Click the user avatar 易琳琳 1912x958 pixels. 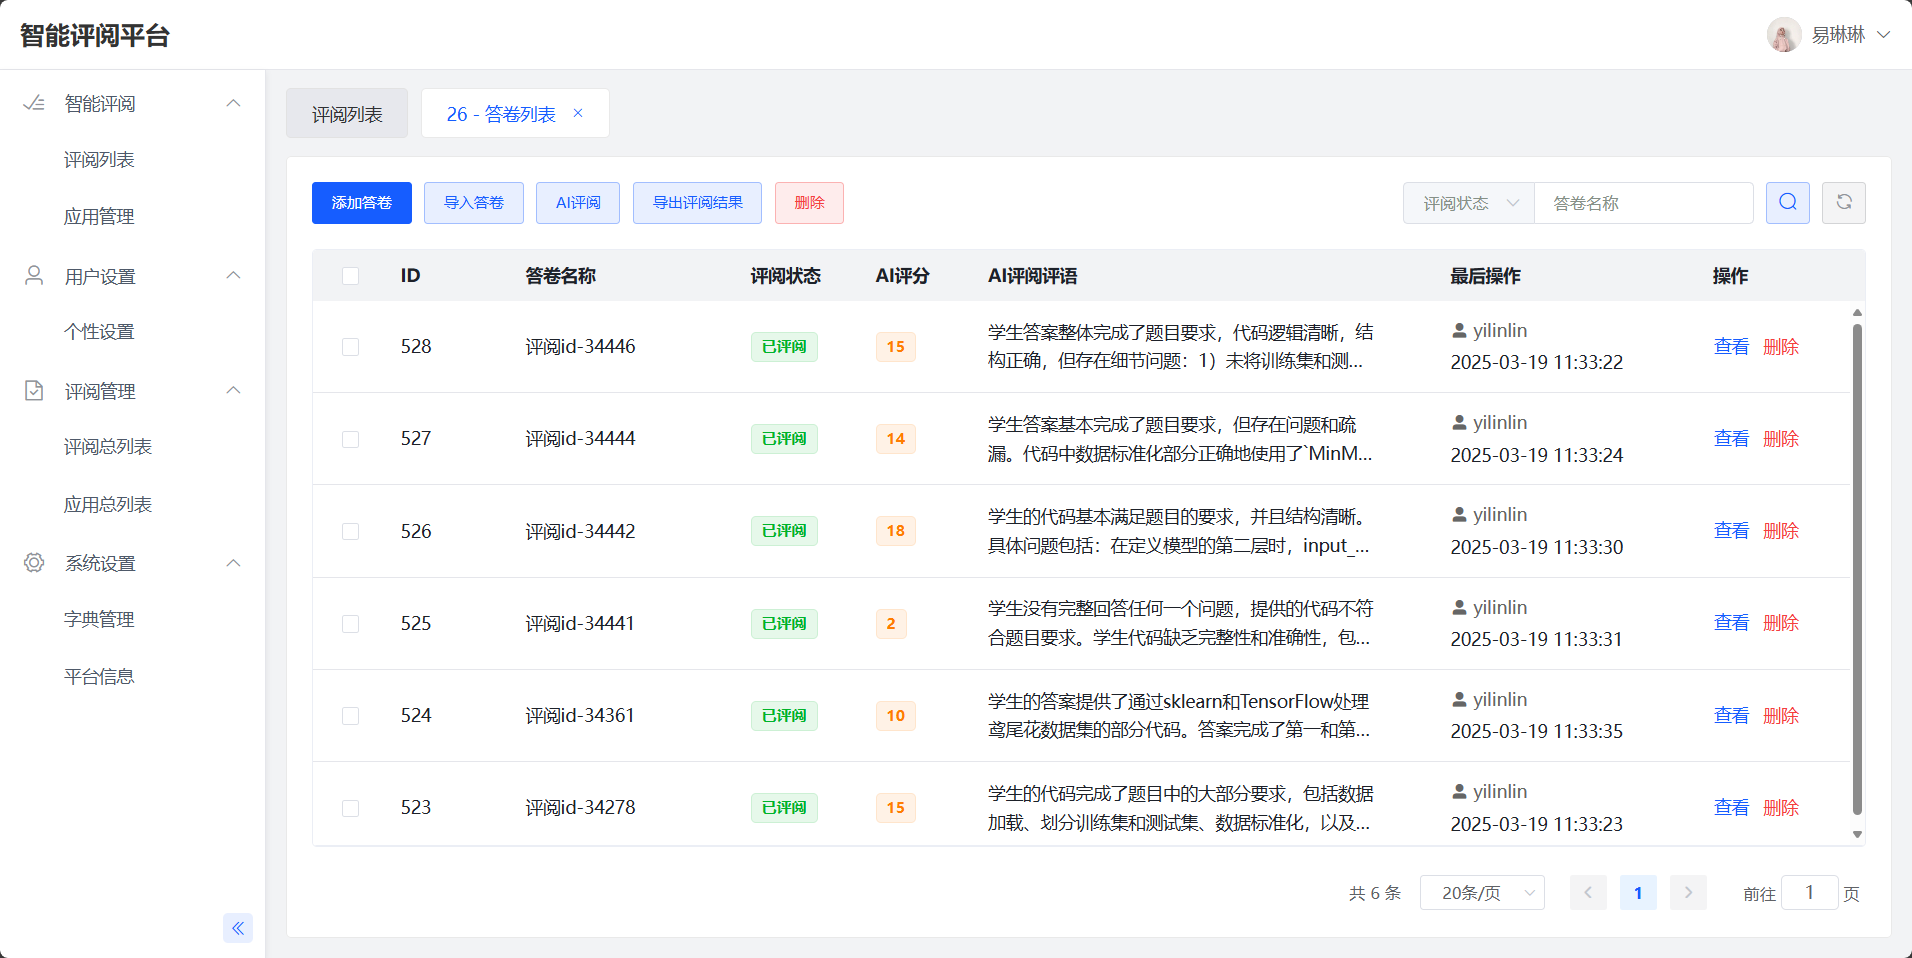(1783, 35)
